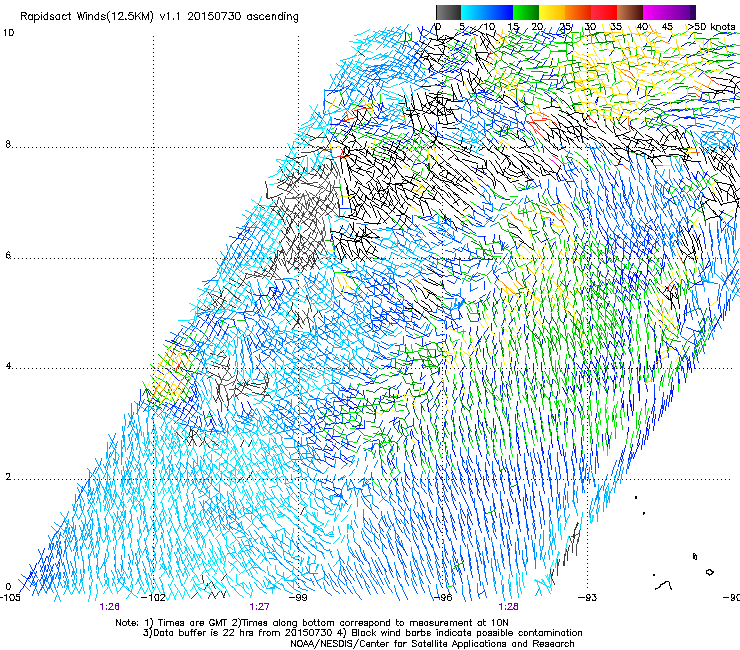The image size is (740, 650).
Task: Click the latitude axis label '0' at bottom left
Action: [8, 587]
